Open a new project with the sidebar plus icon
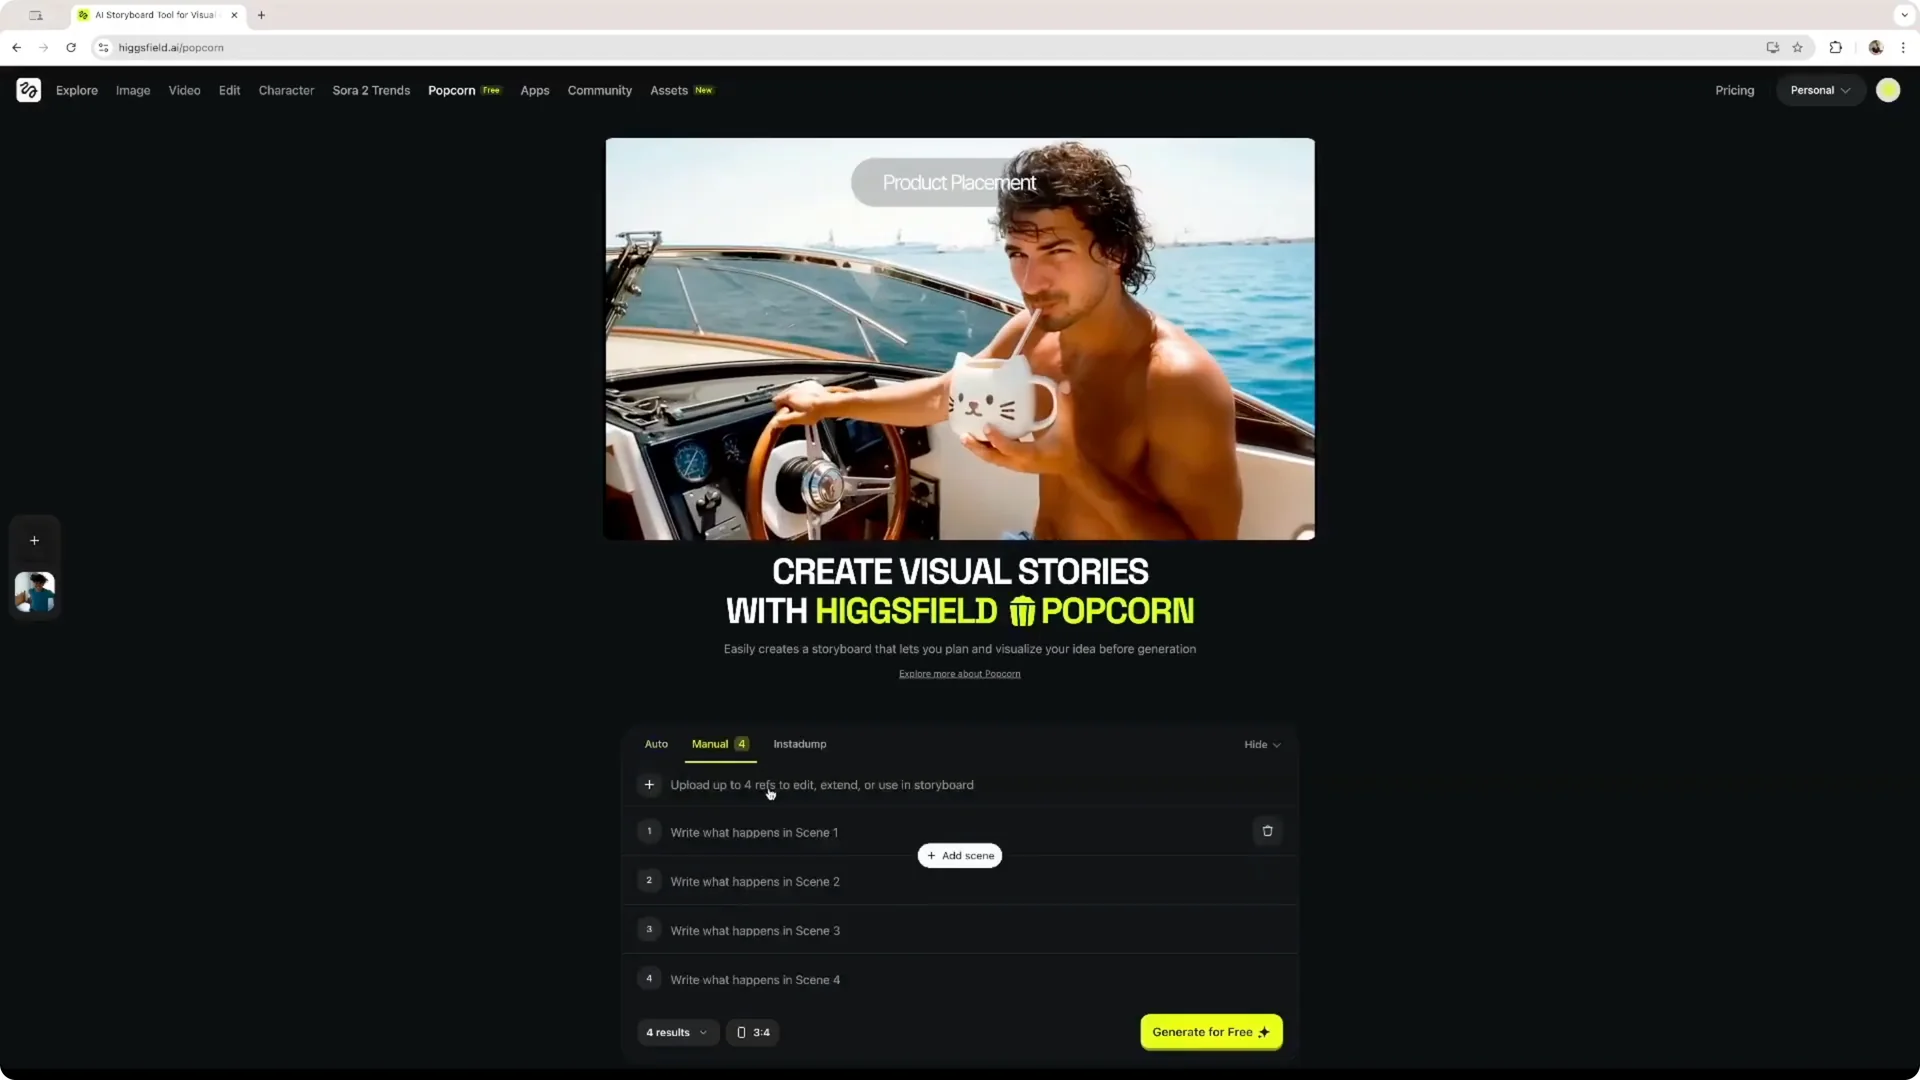 pos(34,540)
